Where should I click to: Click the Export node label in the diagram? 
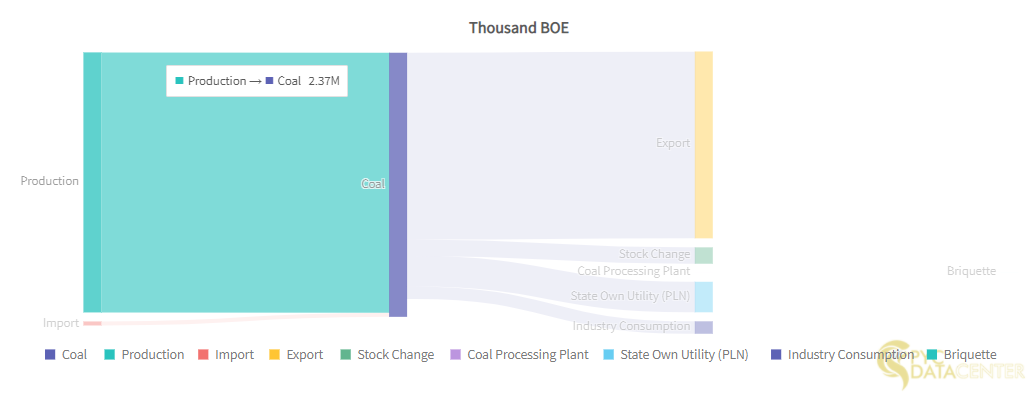[673, 143]
